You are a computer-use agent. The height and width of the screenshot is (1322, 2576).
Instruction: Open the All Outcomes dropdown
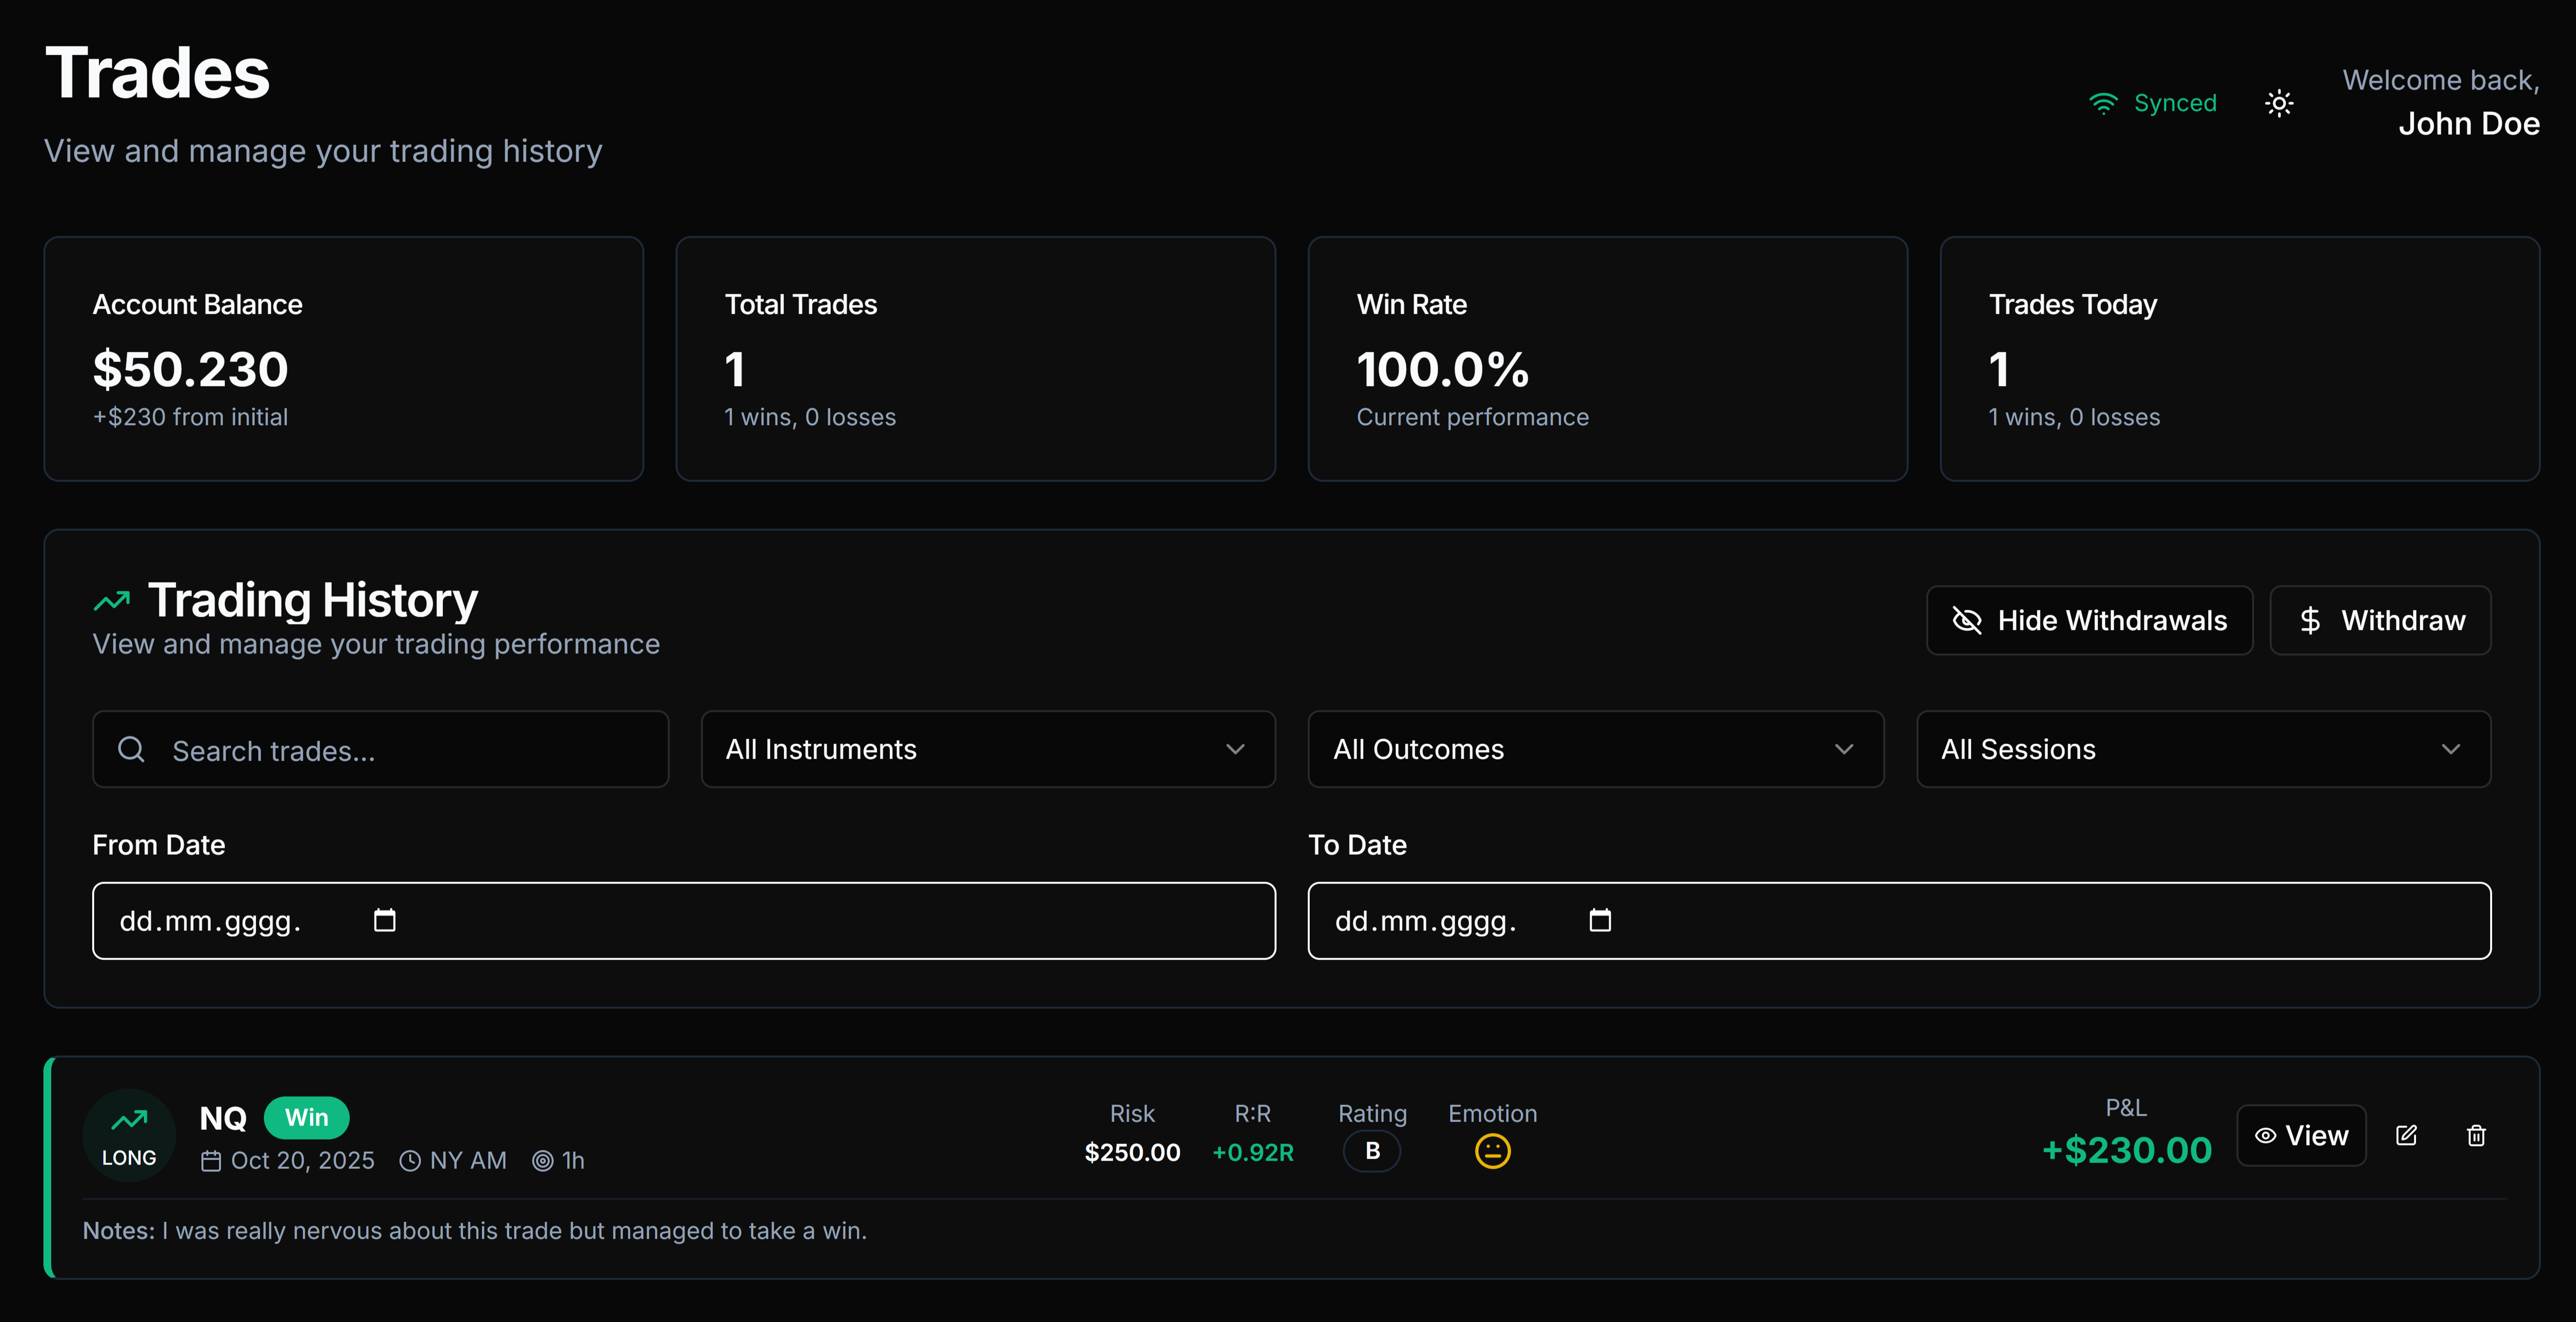[x=1596, y=749]
